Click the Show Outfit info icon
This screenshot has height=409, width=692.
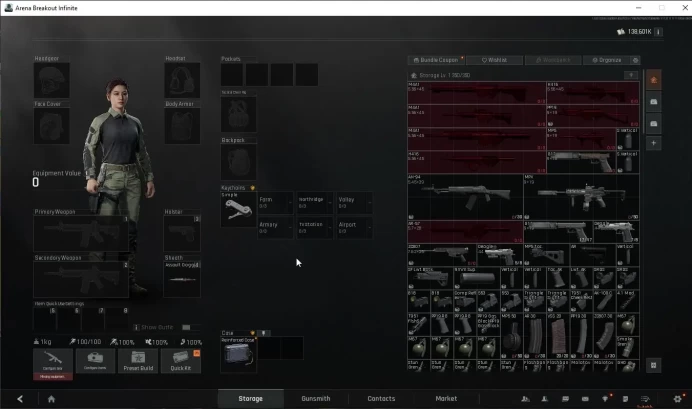coord(136,327)
